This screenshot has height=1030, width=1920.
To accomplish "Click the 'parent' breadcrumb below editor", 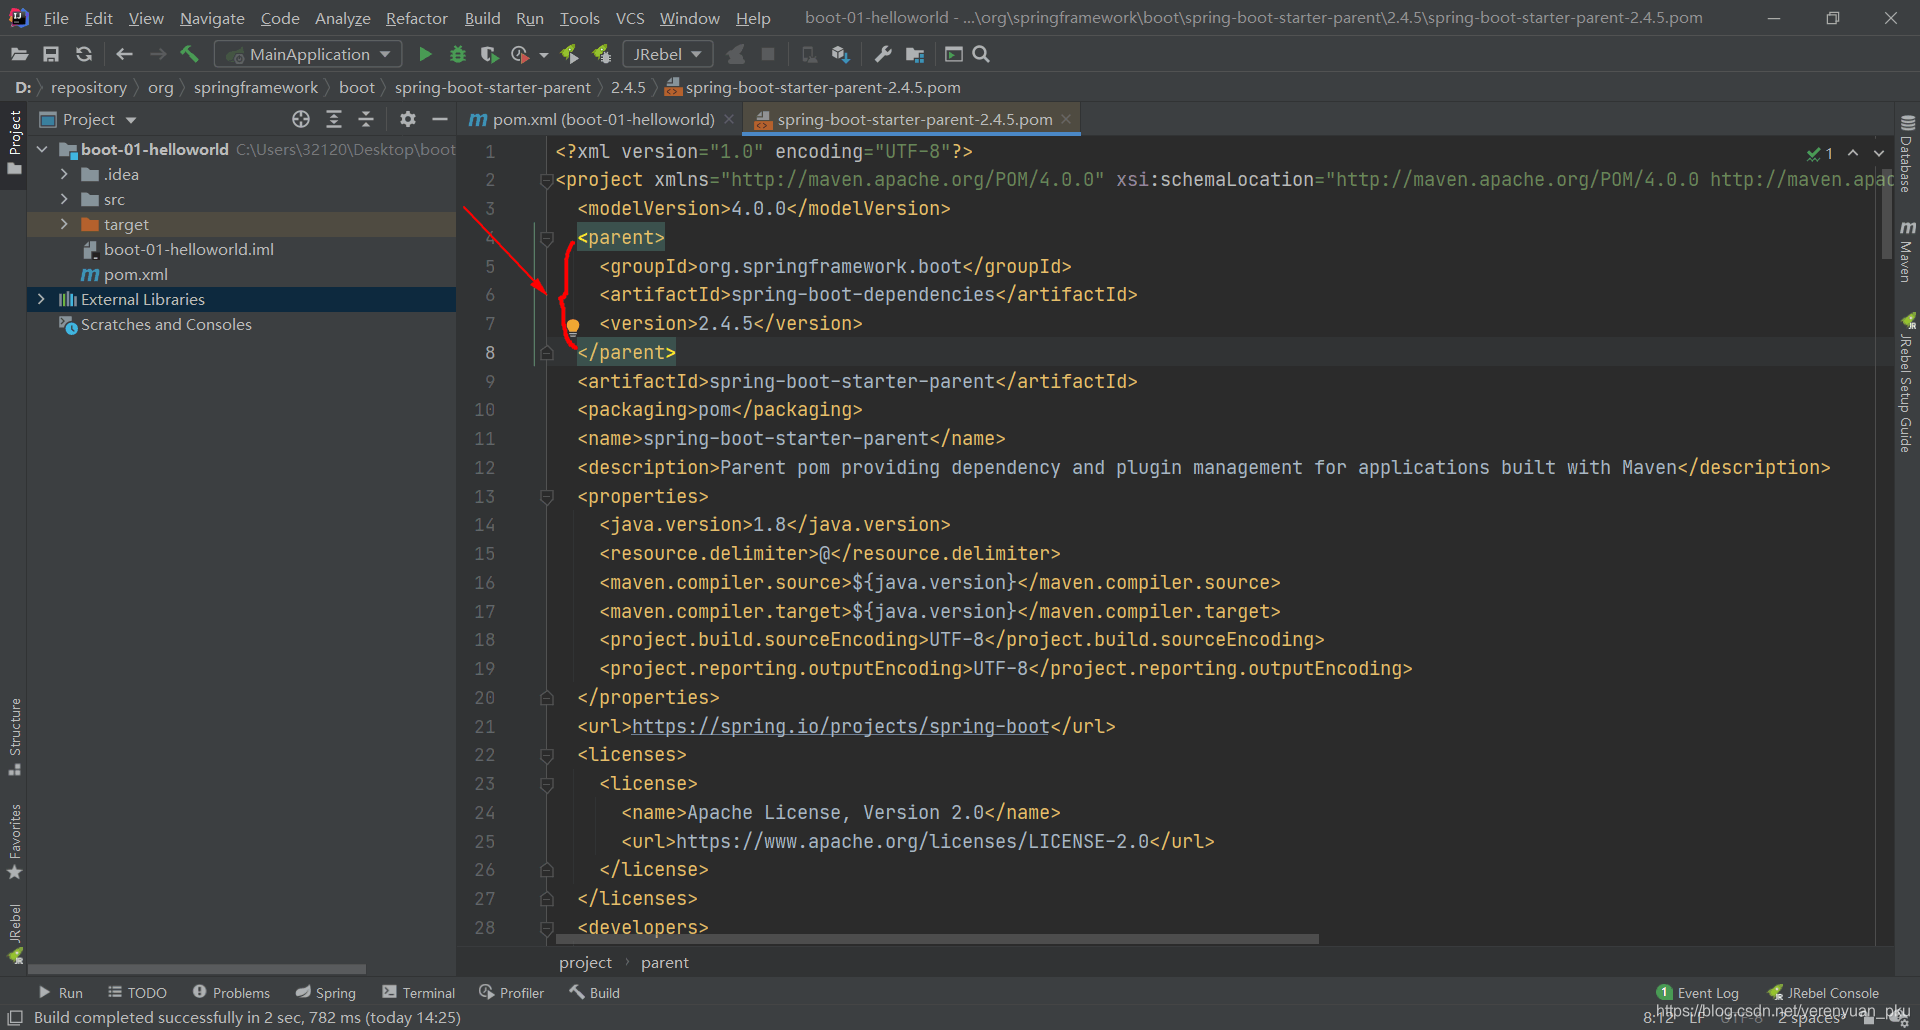I will click(x=665, y=963).
